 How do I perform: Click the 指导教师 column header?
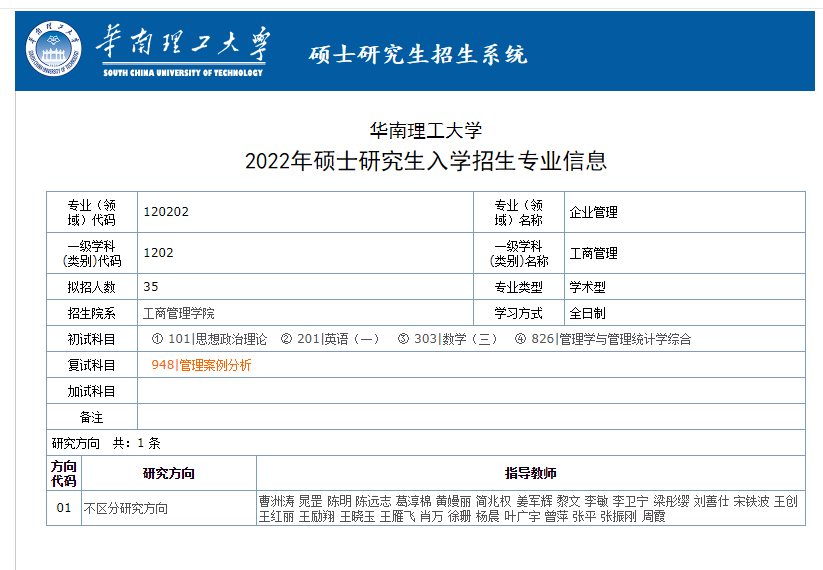point(531,473)
